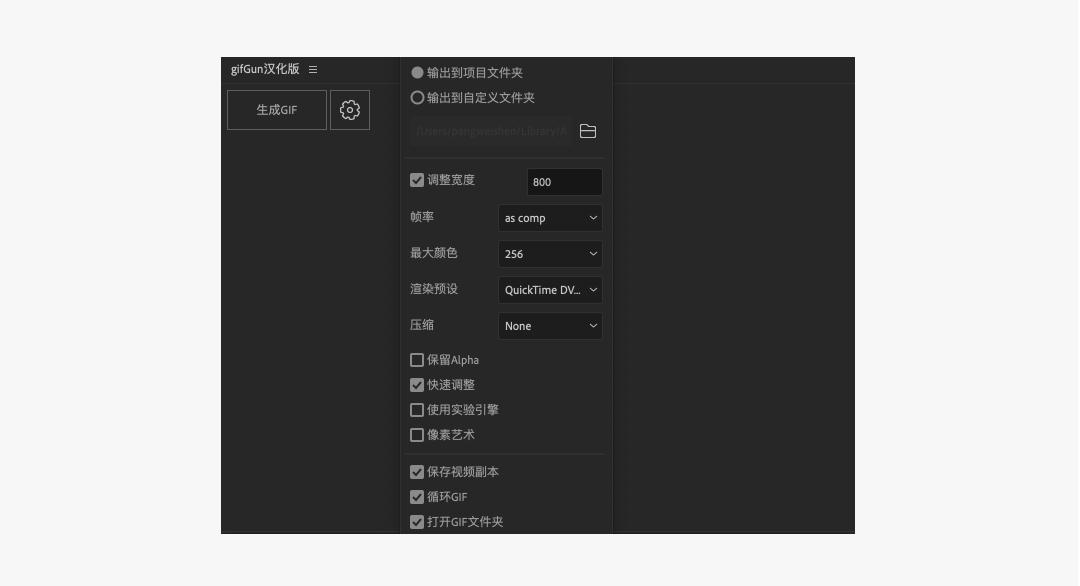1080x586 pixels.
Task: Enable the 保留Alpha checkbox
Action: [416, 360]
